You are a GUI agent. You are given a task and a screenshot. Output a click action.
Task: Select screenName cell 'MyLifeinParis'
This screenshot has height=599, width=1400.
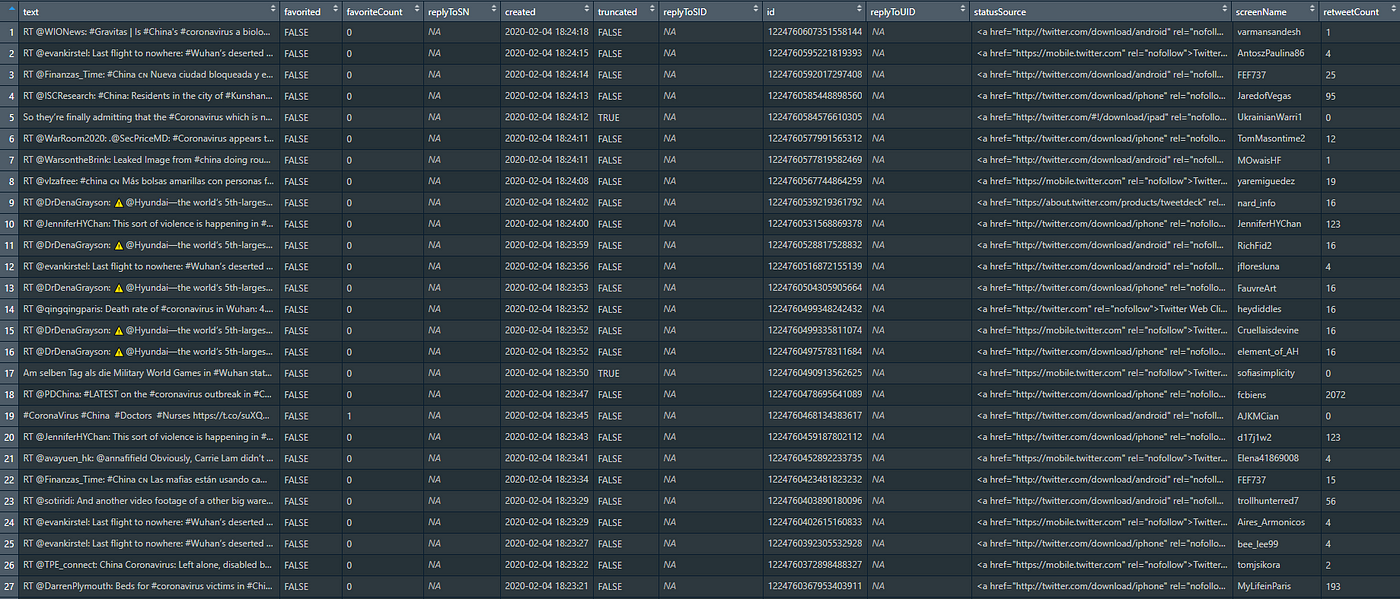coord(1266,586)
